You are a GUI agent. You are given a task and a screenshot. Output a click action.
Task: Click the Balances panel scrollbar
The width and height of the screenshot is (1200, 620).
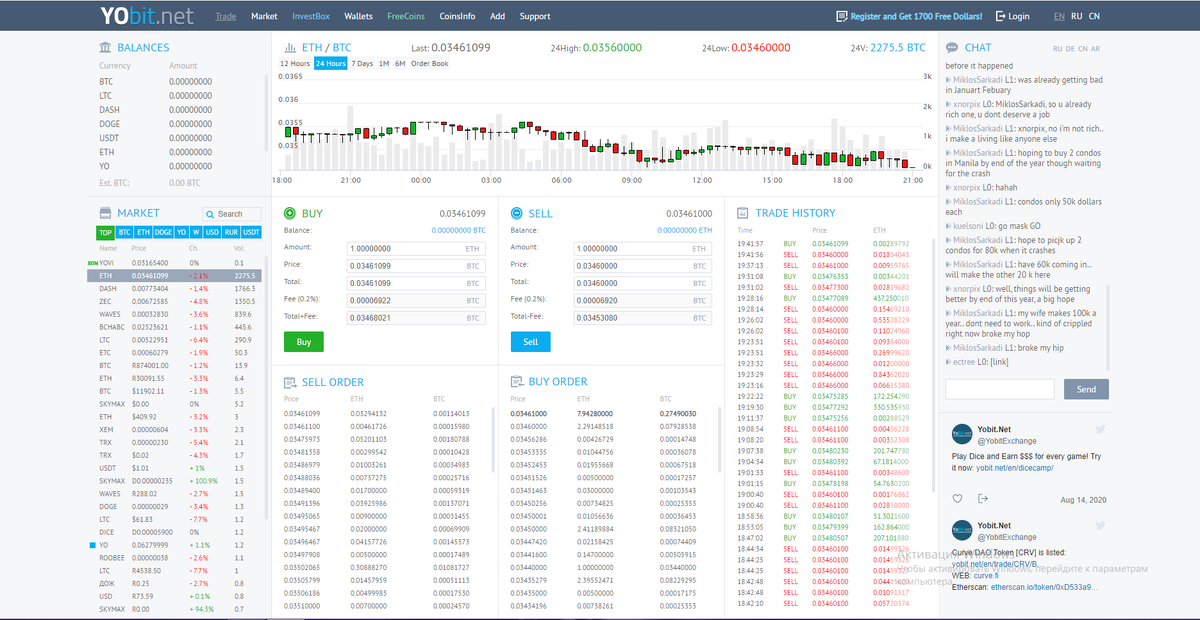(x=266, y=115)
